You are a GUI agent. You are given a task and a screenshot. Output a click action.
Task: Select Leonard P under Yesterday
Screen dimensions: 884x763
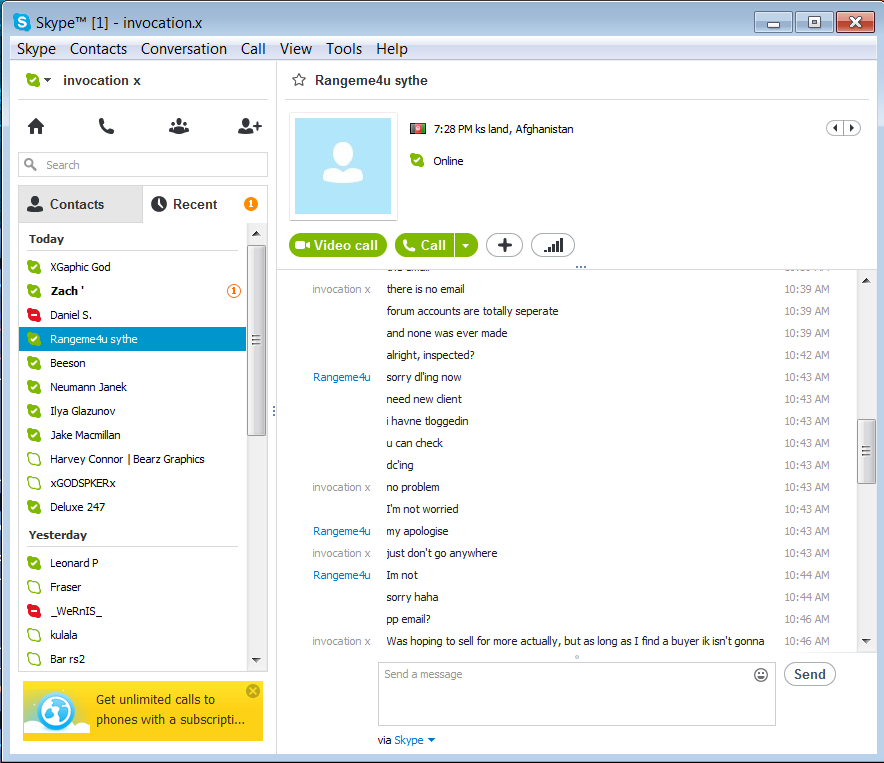[x=132, y=563]
